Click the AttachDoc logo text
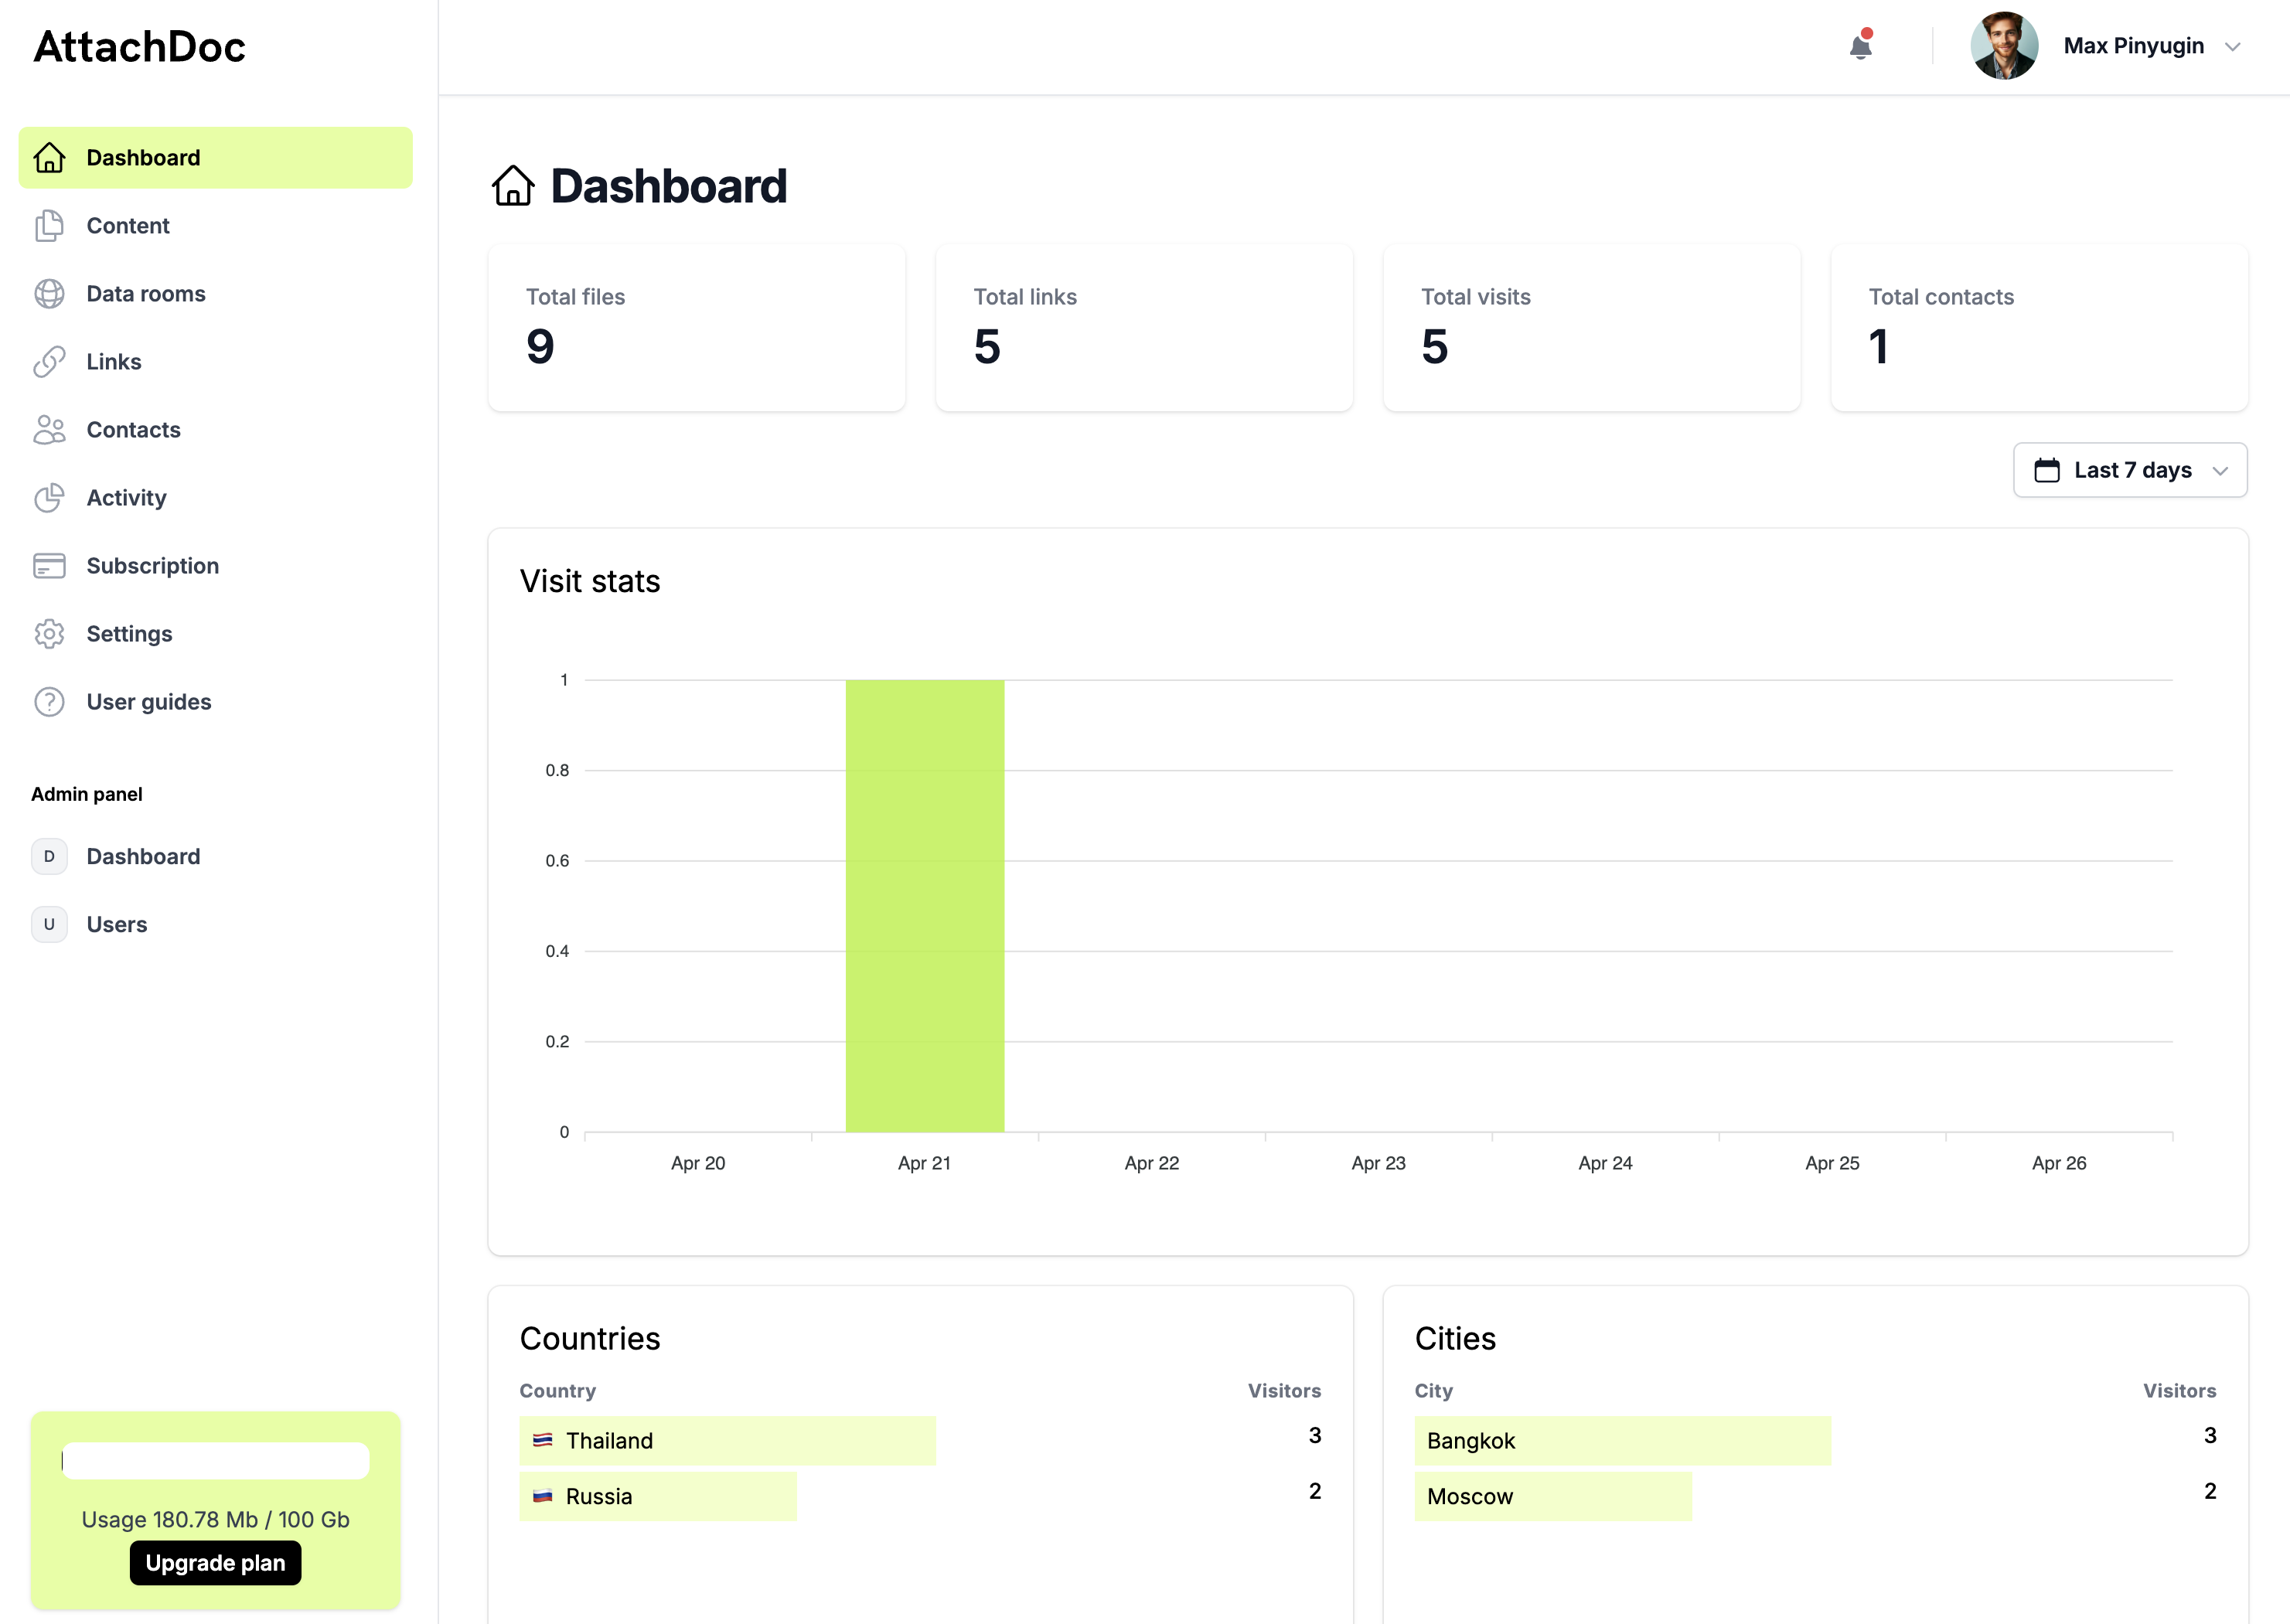Image resolution: width=2290 pixels, height=1624 pixels. [x=140, y=47]
